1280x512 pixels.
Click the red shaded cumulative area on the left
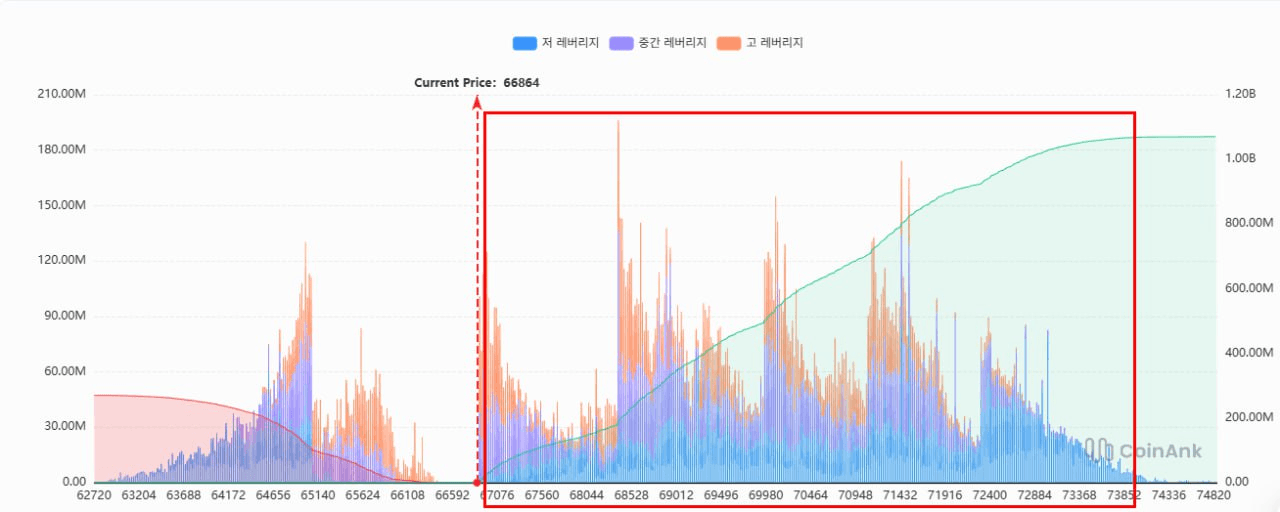pyautogui.click(x=150, y=430)
